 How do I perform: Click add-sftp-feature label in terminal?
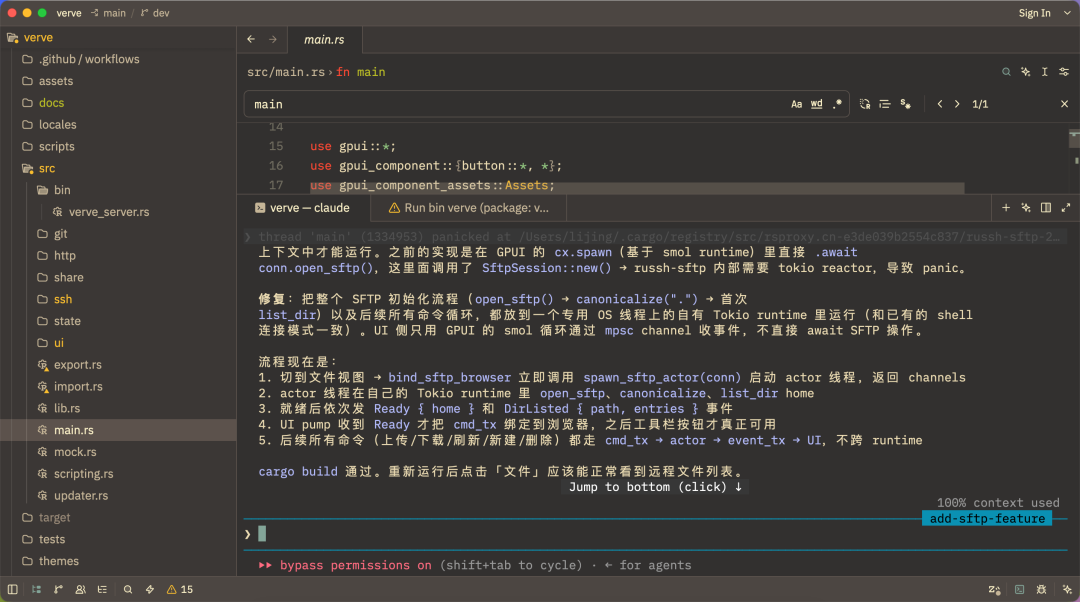[x=987, y=519]
